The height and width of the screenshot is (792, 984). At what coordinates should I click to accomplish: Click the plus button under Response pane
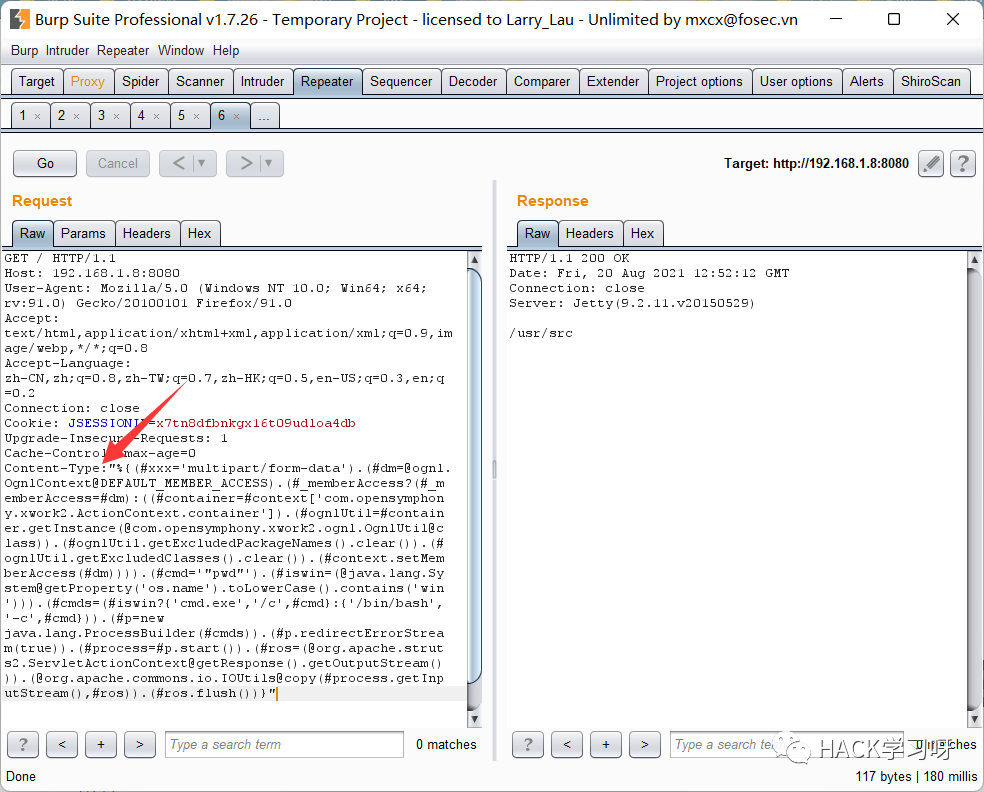coord(606,745)
